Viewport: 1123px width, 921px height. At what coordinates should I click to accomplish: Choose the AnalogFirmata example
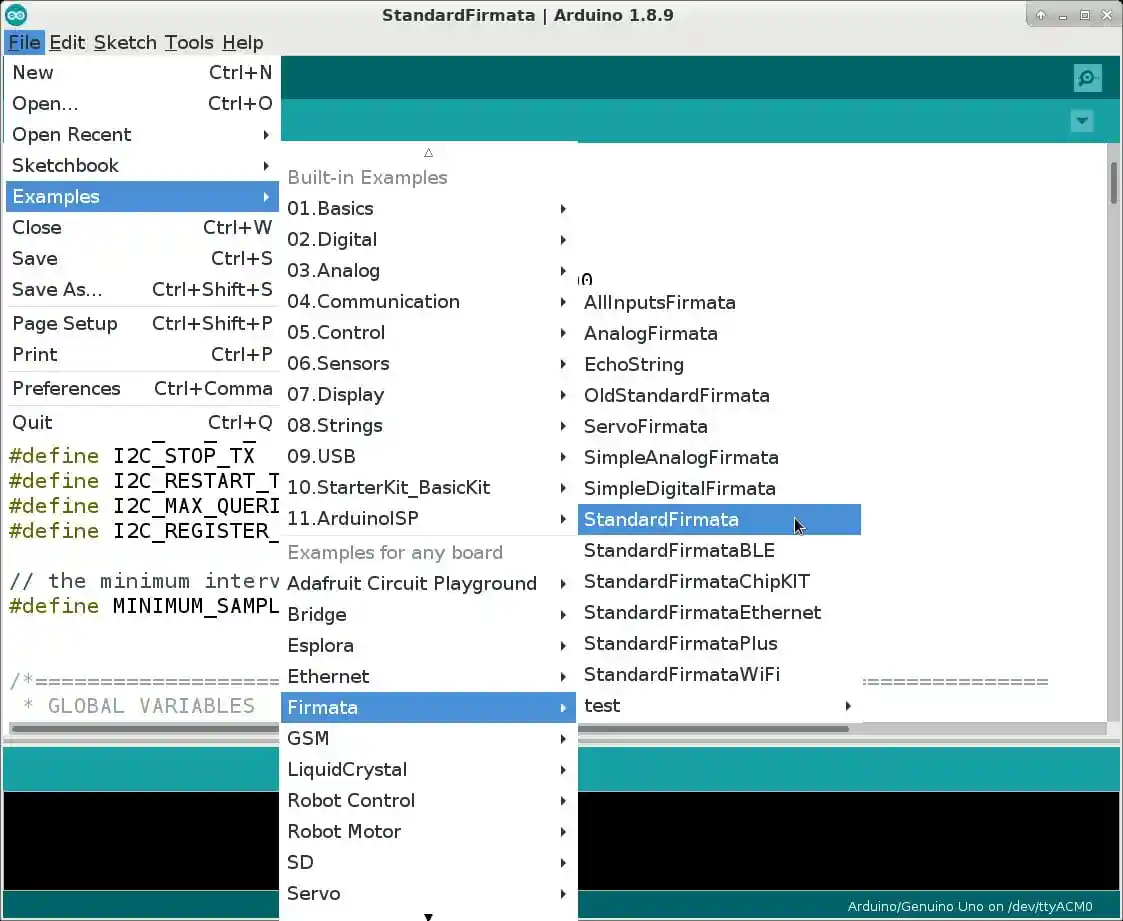(x=650, y=333)
